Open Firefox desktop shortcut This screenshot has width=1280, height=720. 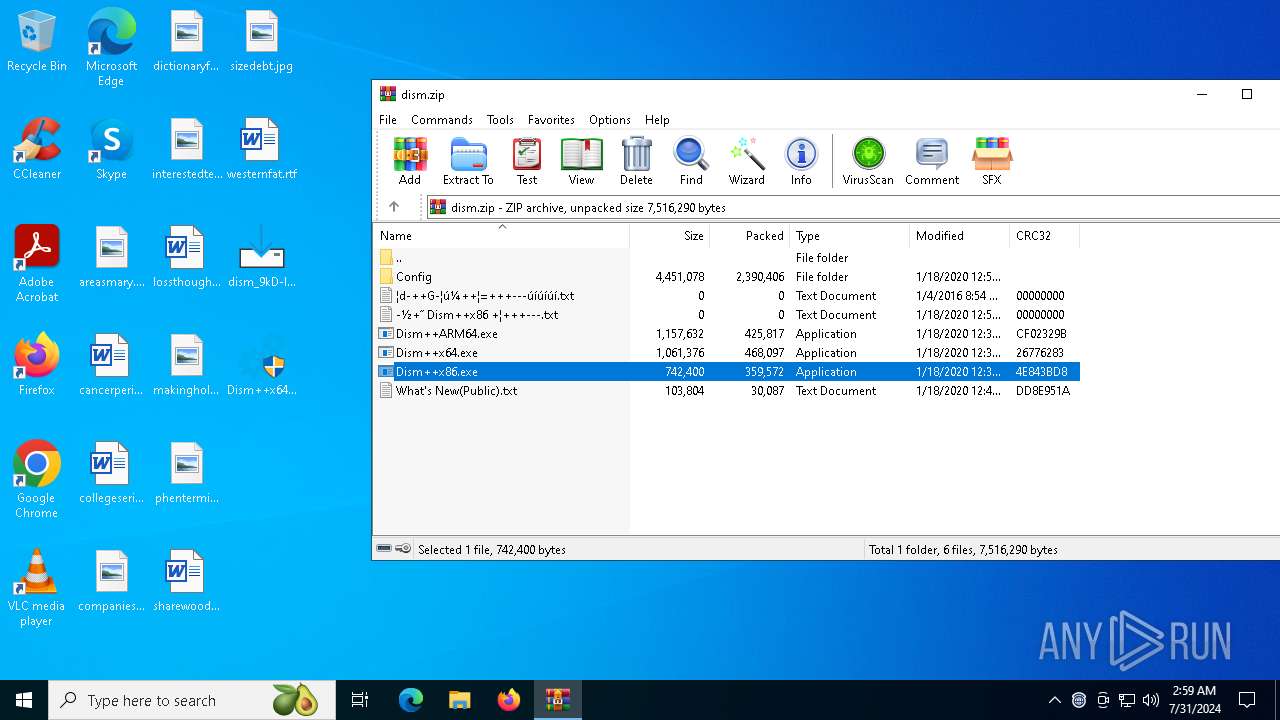click(x=37, y=365)
